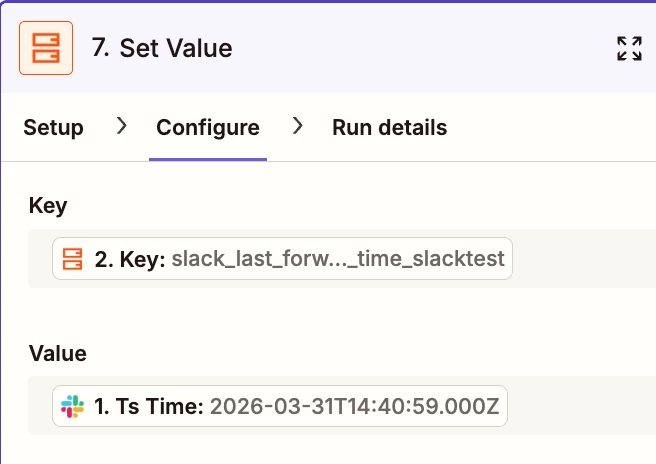Expand the step panel to fullscreen
Screen dimensions: 656x464
(x=629, y=48)
